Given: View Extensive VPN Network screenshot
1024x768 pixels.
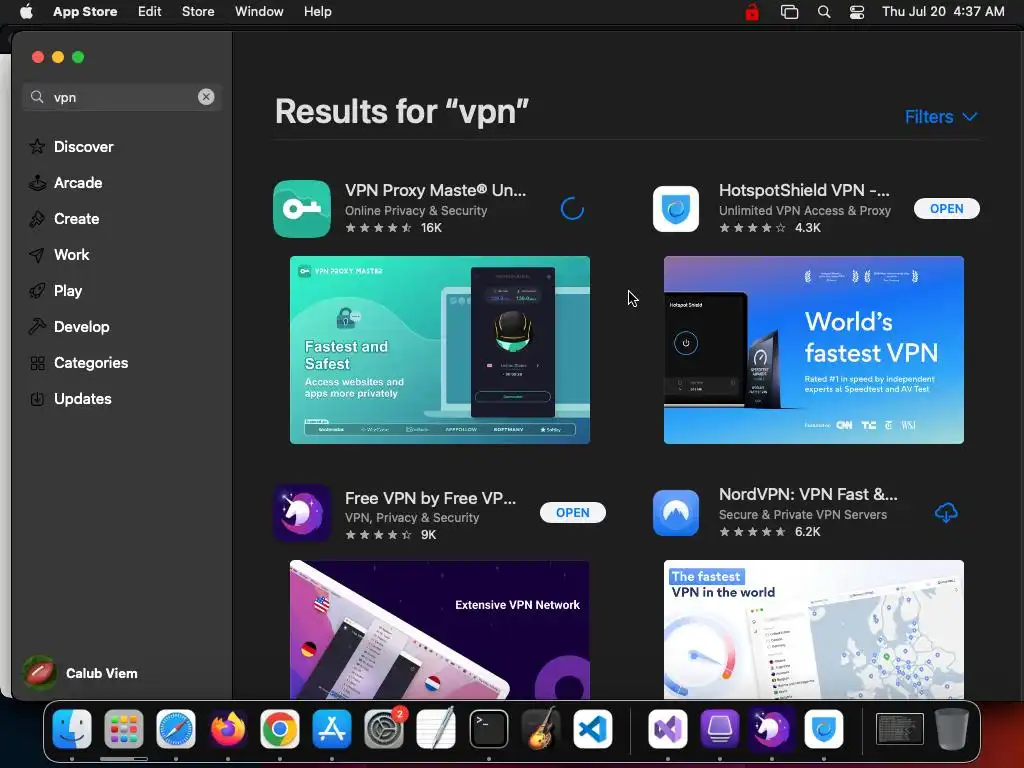Looking at the screenshot, I should click(440, 629).
